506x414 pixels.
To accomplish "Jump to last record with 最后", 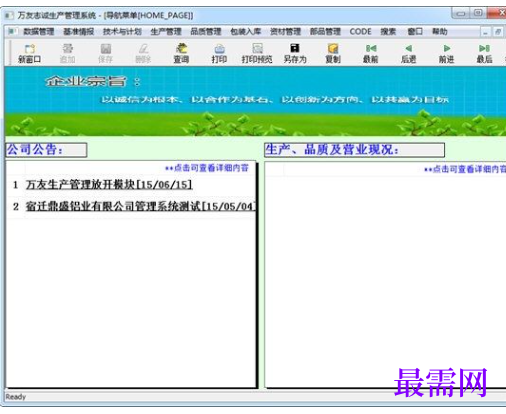I will [484, 53].
